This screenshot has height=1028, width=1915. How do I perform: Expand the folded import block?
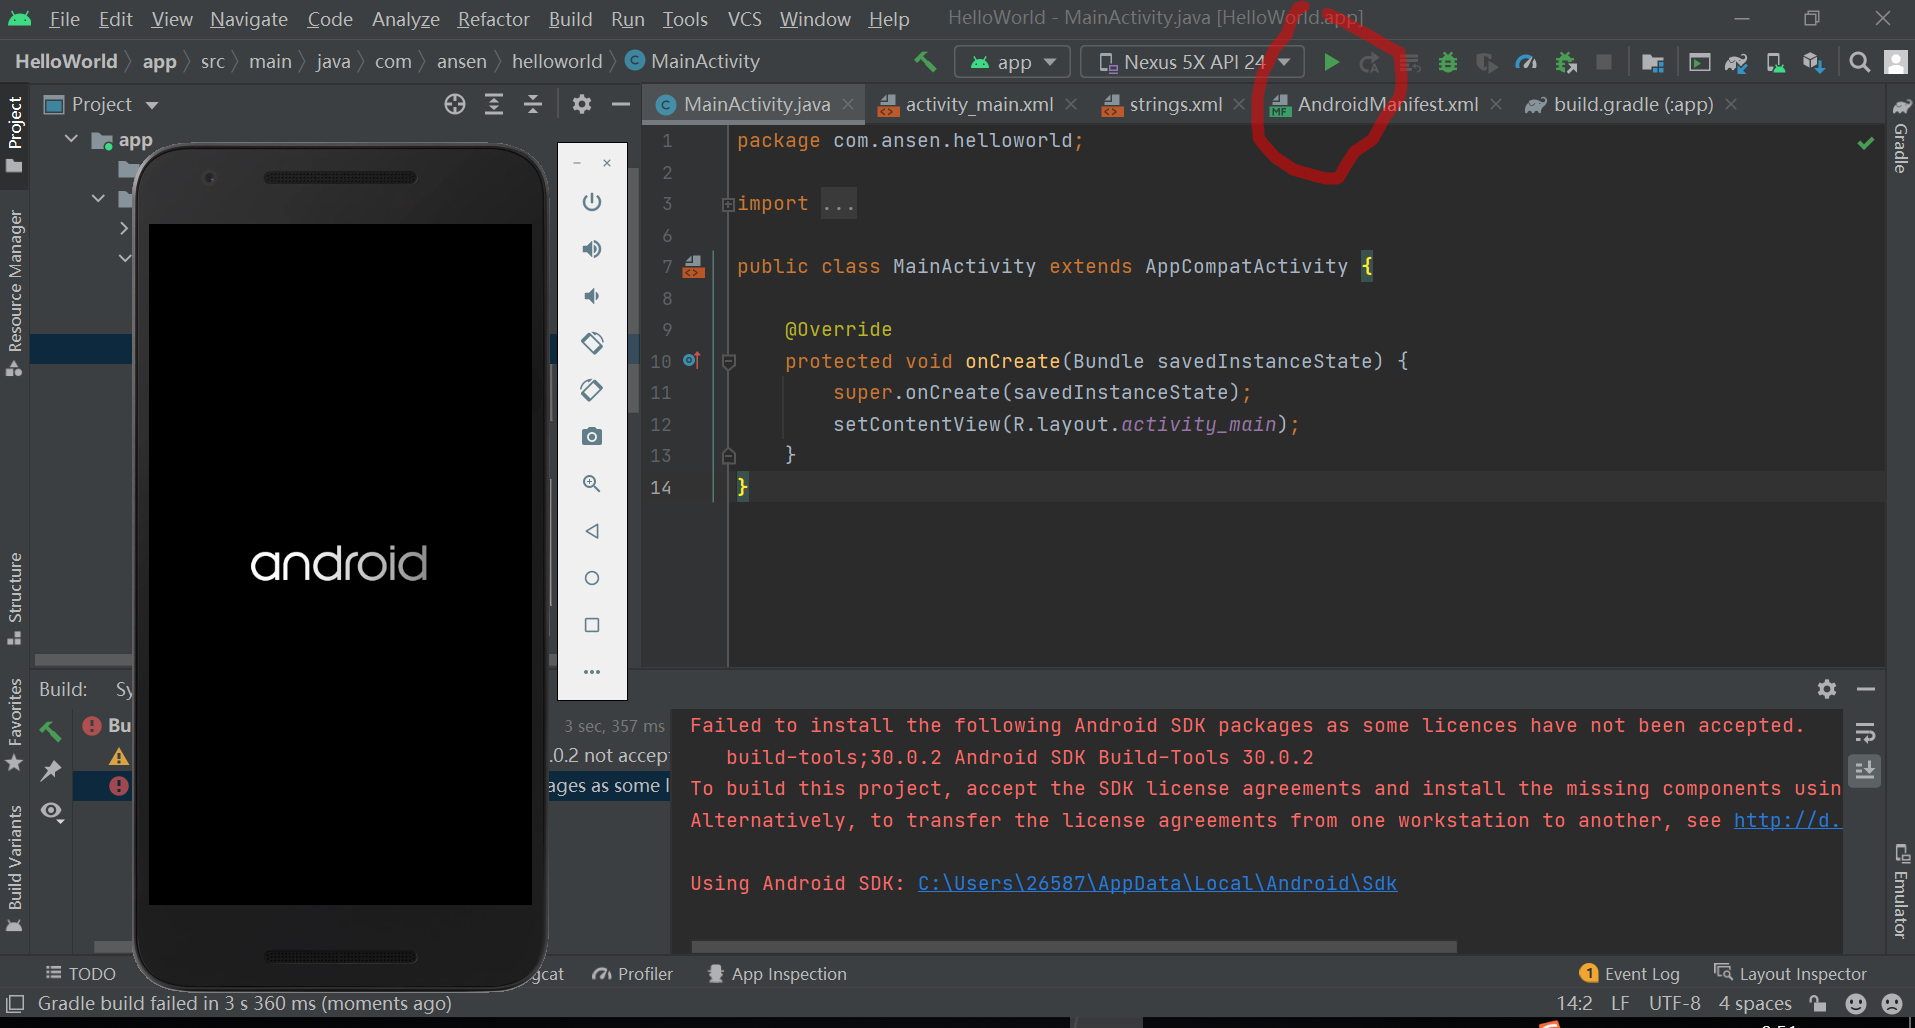728,204
